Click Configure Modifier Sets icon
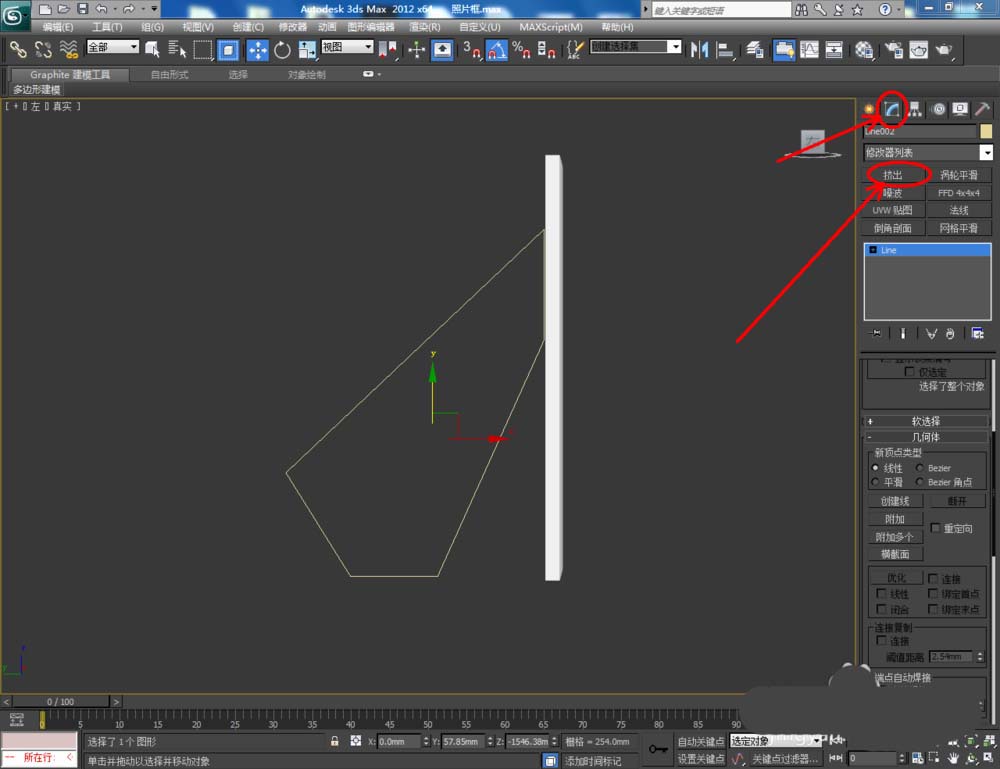Screen dimensions: 1000x769 pos(977,333)
